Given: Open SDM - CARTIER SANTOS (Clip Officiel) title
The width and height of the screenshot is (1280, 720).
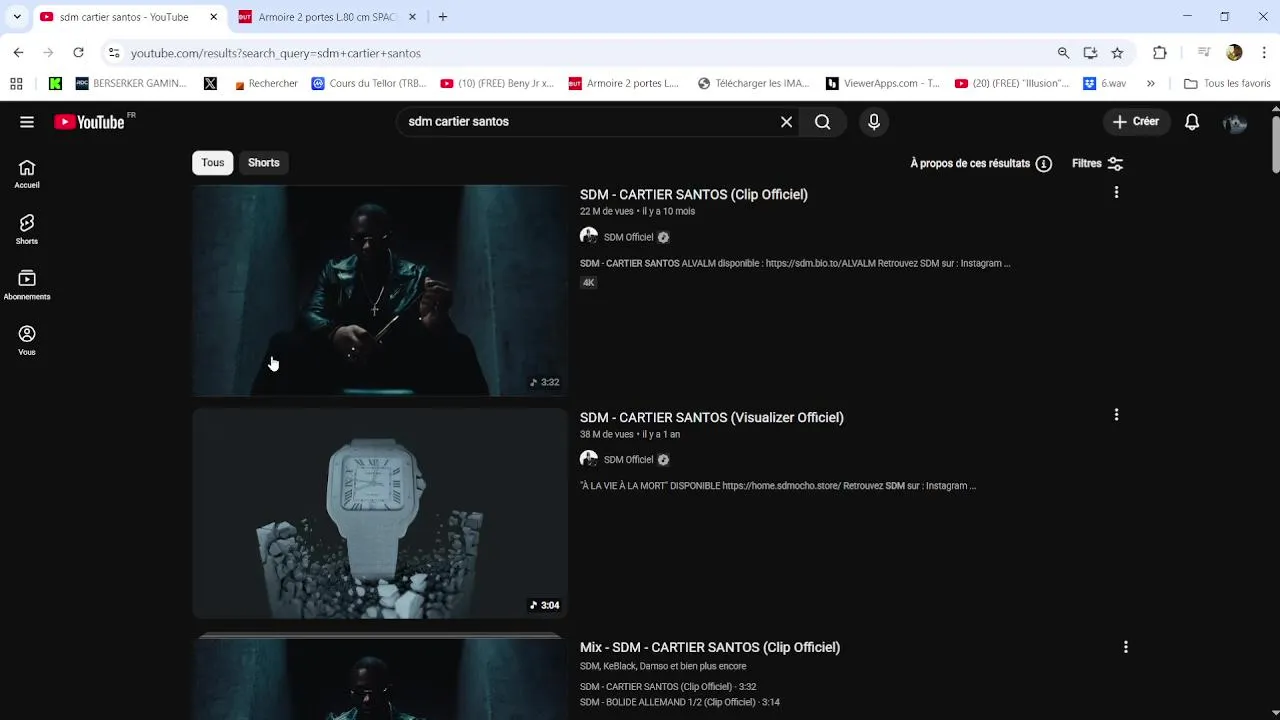Looking at the screenshot, I should pyautogui.click(x=694, y=194).
